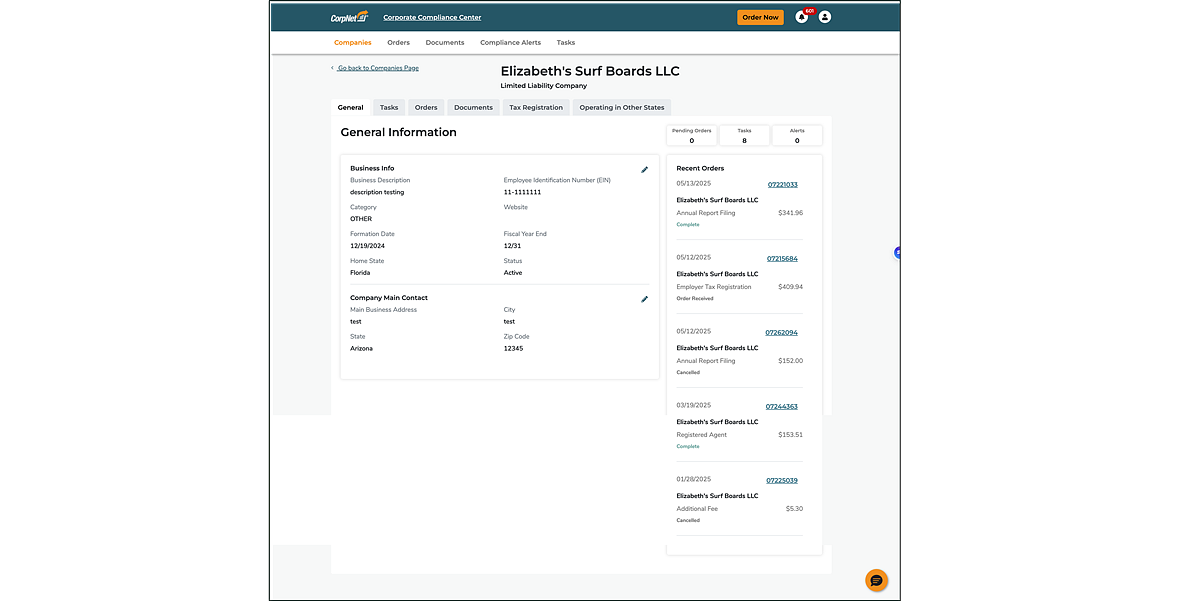Click the blue side widget icon

(x=897, y=253)
